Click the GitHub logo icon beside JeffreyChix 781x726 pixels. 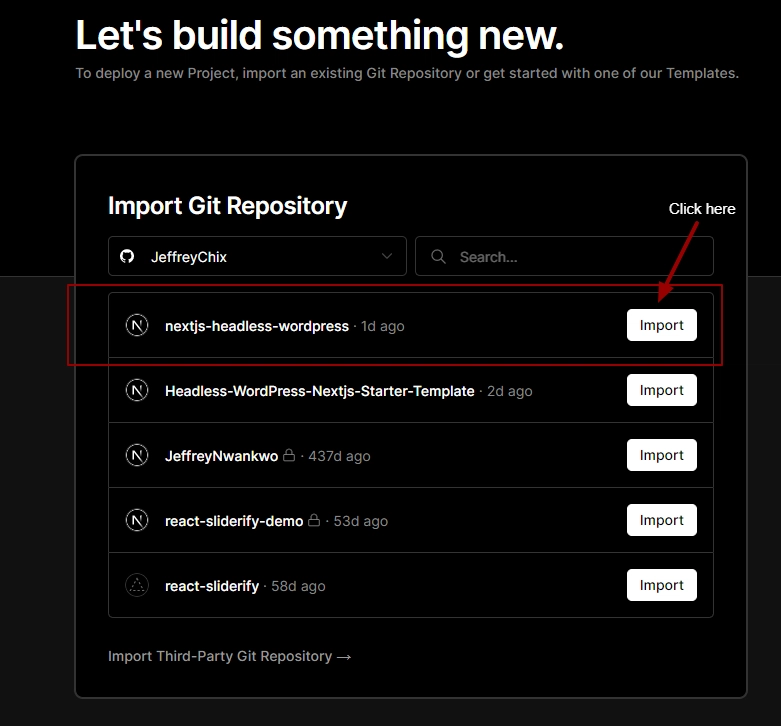127,256
